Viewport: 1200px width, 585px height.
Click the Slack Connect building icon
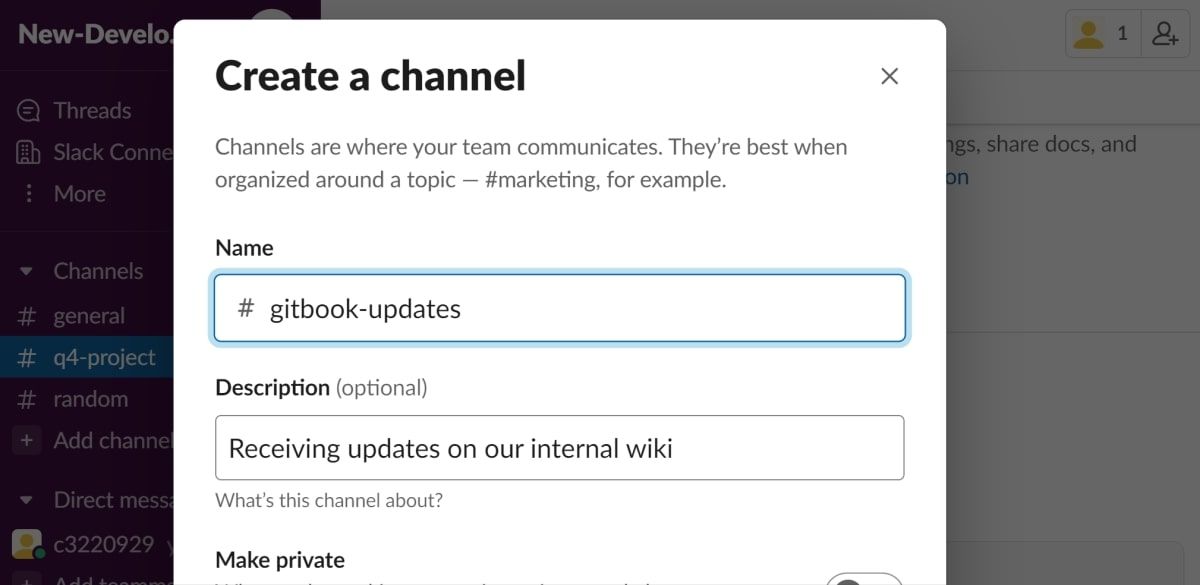coord(29,153)
